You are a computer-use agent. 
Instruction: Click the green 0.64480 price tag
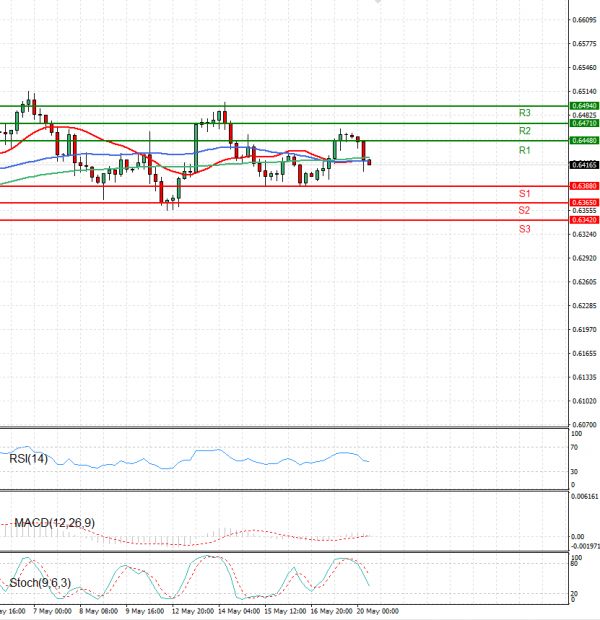(x=585, y=141)
